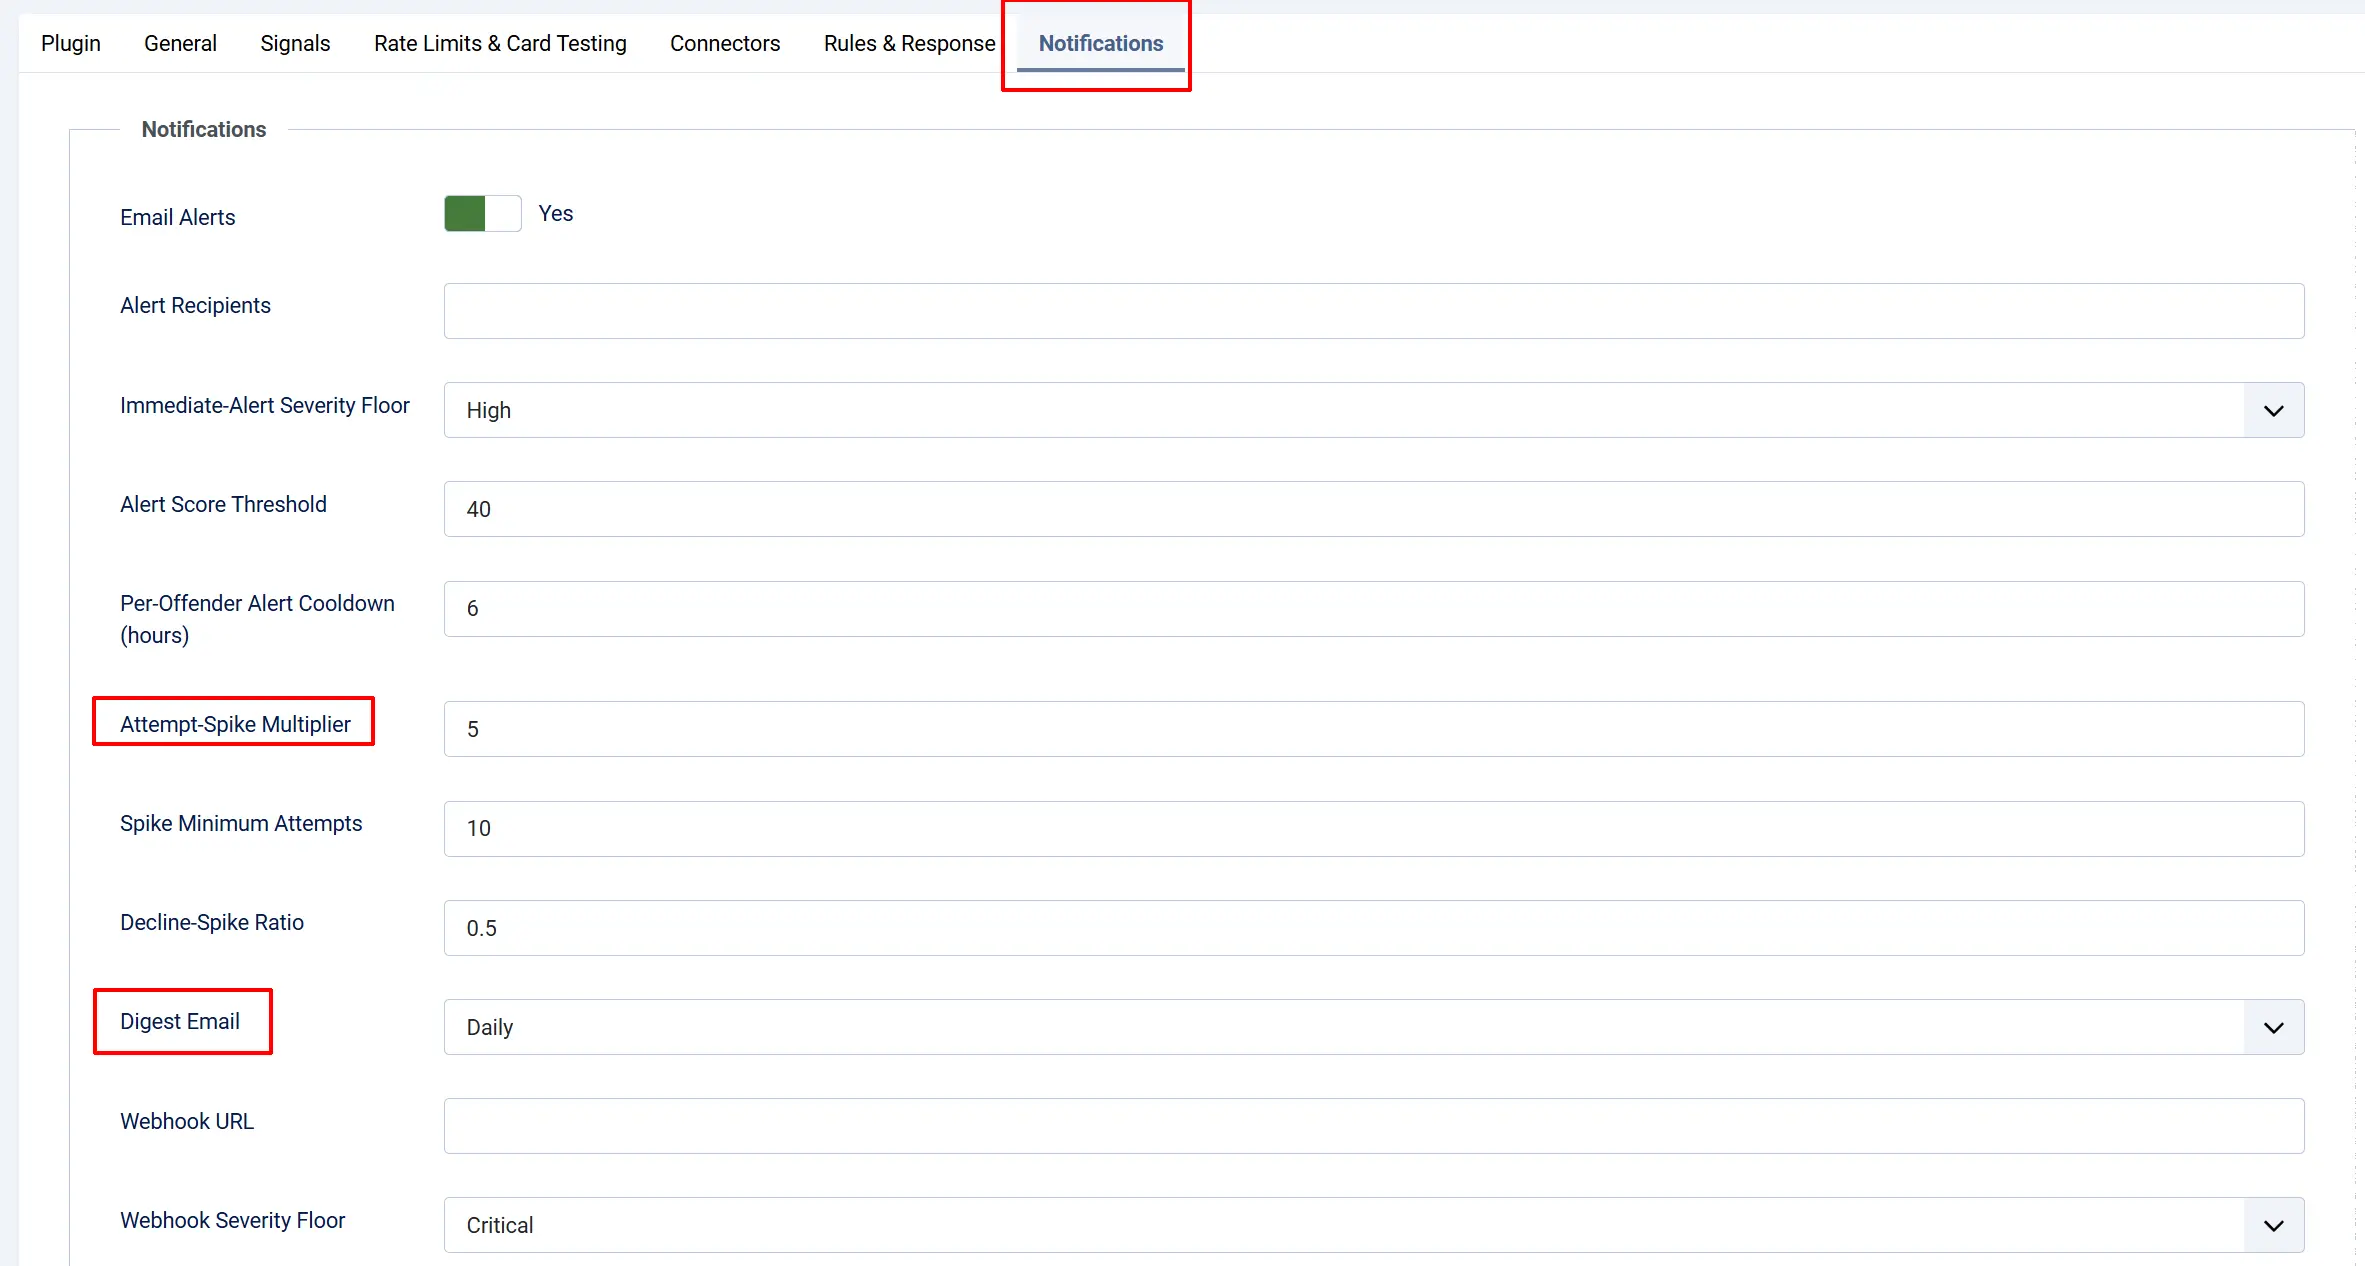Focus the Per-Offender Alert Cooldown field
The height and width of the screenshot is (1266, 2365).
[1374, 609]
